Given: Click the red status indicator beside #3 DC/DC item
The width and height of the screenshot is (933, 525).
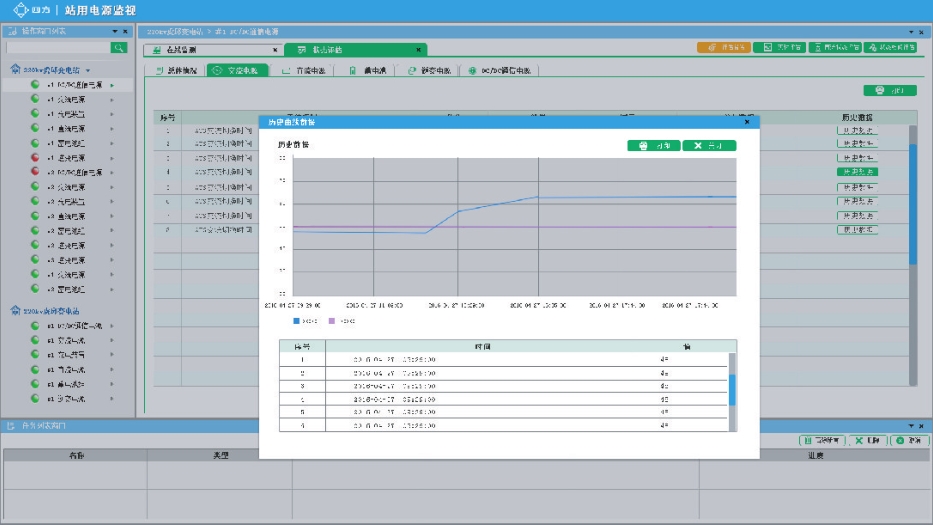Looking at the screenshot, I should tap(35, 172).
